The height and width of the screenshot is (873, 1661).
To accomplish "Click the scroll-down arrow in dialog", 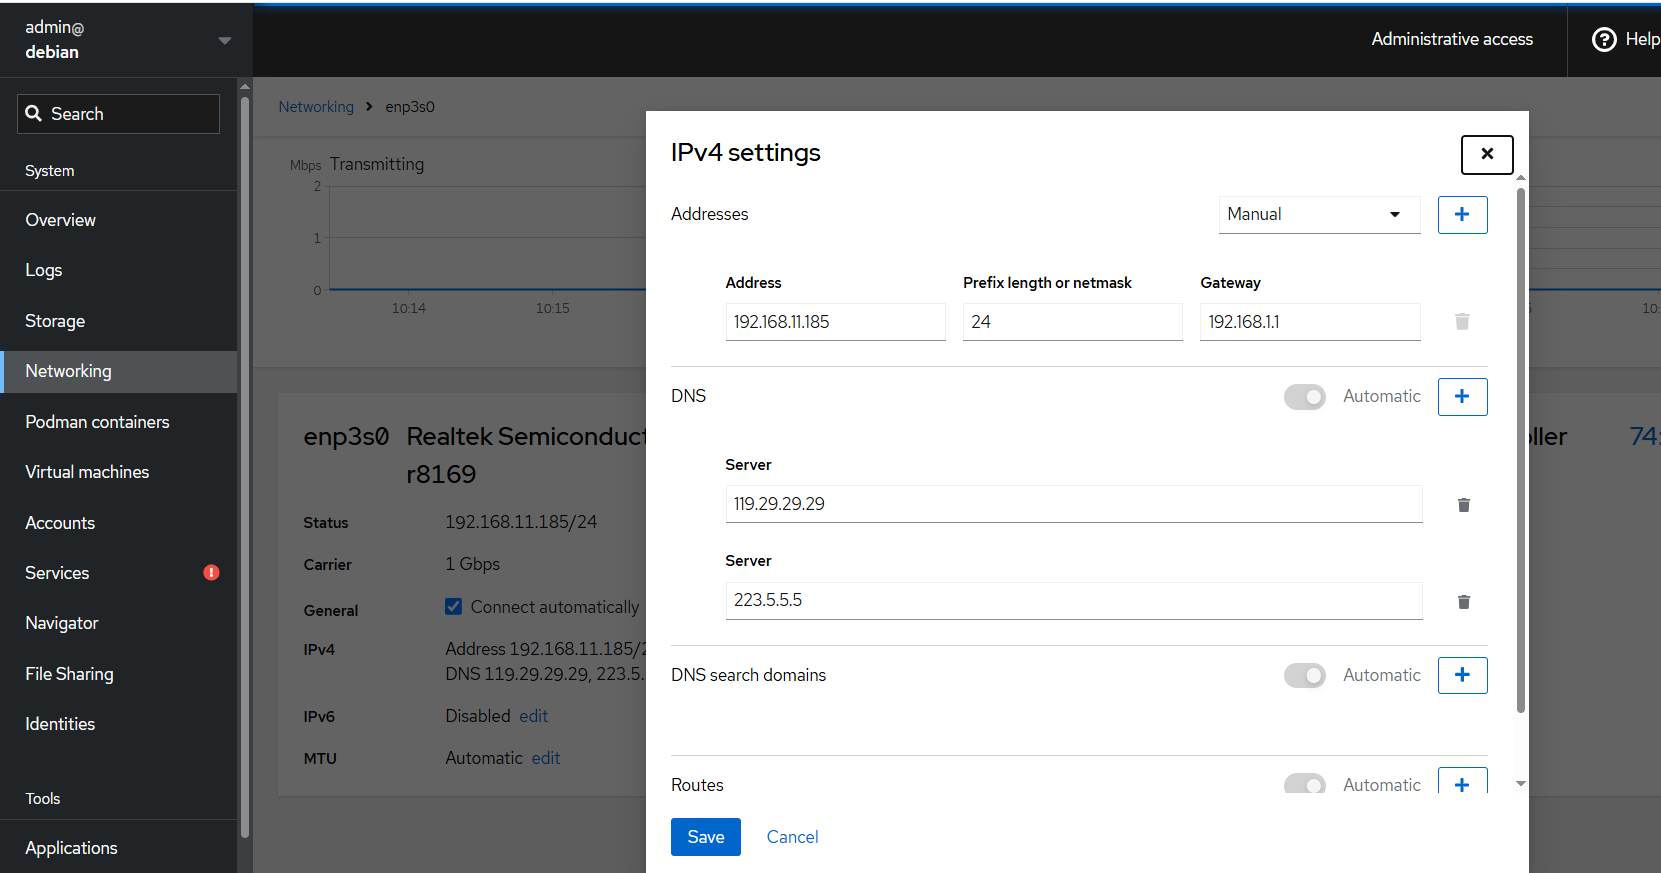I will pos(1521,784).
